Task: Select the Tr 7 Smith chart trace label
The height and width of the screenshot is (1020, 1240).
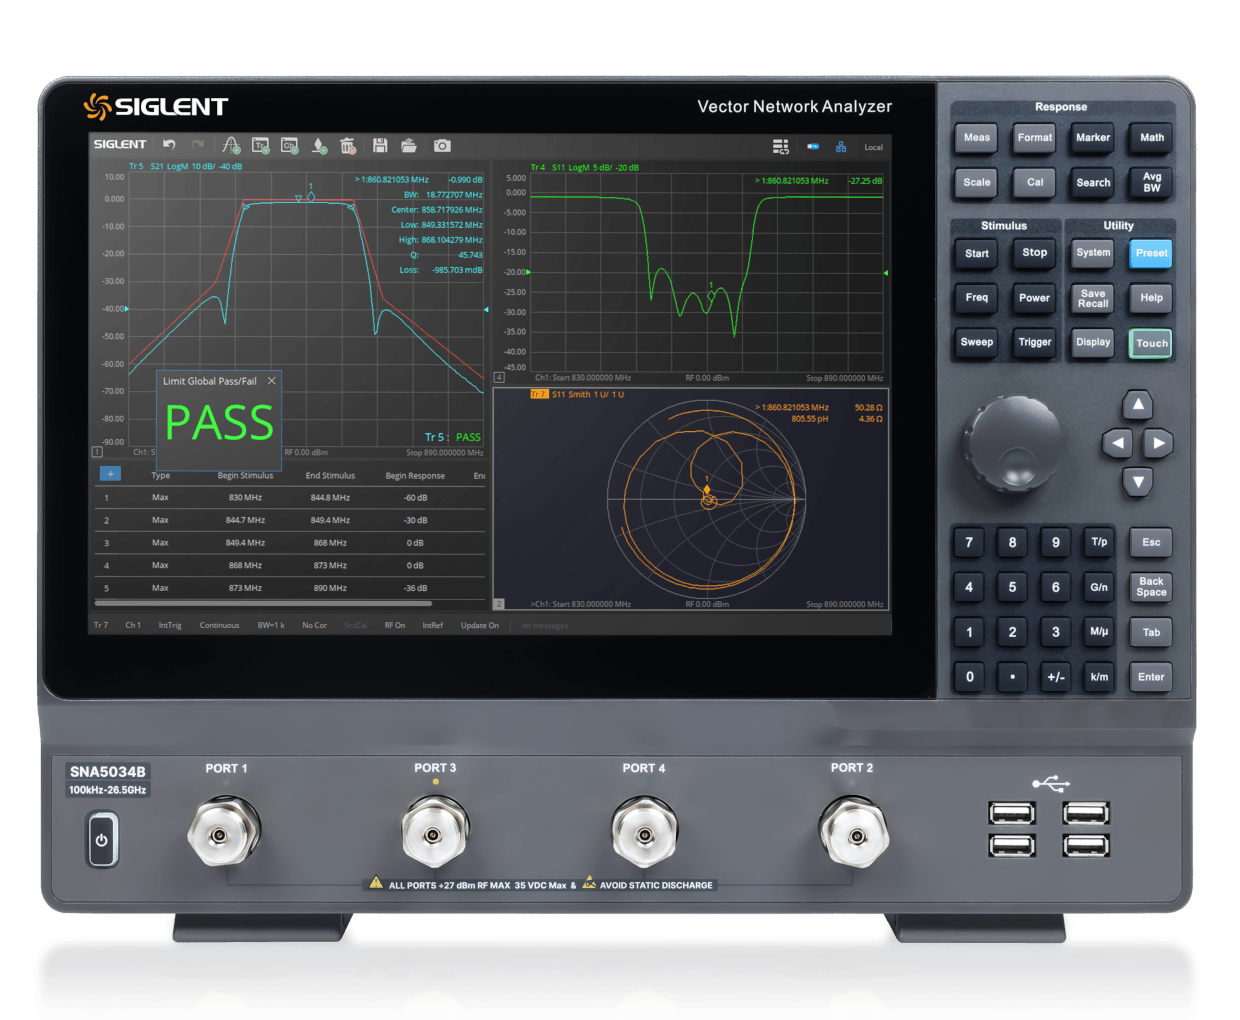Action: 538,394
